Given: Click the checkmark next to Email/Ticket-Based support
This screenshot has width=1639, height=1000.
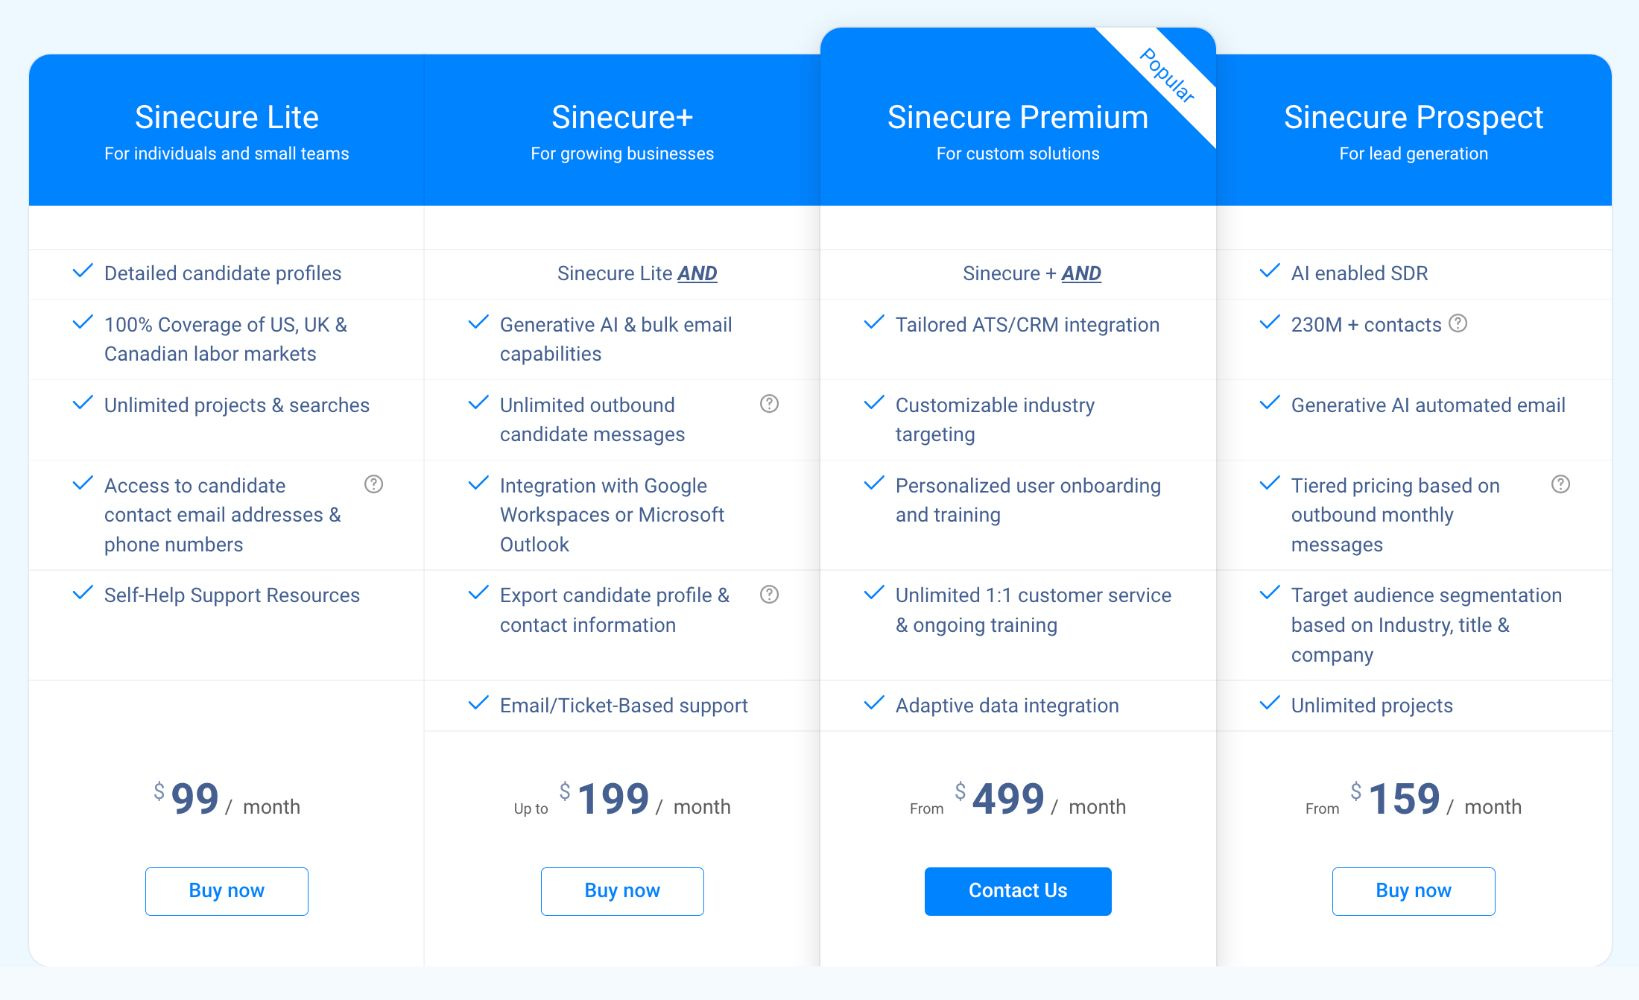Looking at the screenshot, I should (x=476, y=704).
